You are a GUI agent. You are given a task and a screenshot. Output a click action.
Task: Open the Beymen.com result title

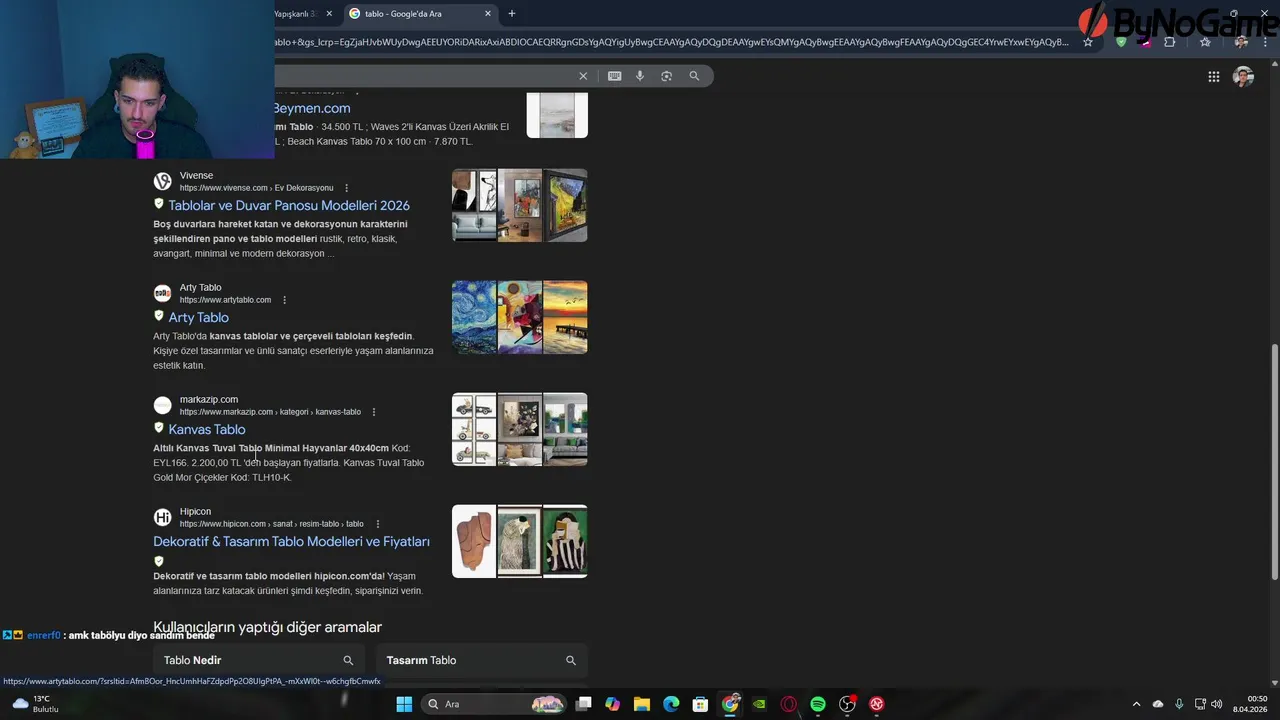click(x=312, y=108)
